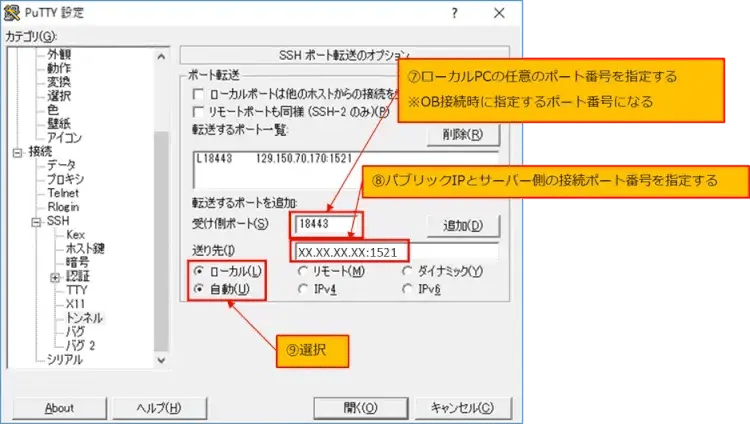Click the question mark help button in title bar
This screenshot has height=424, width=750.
point(455,13)
